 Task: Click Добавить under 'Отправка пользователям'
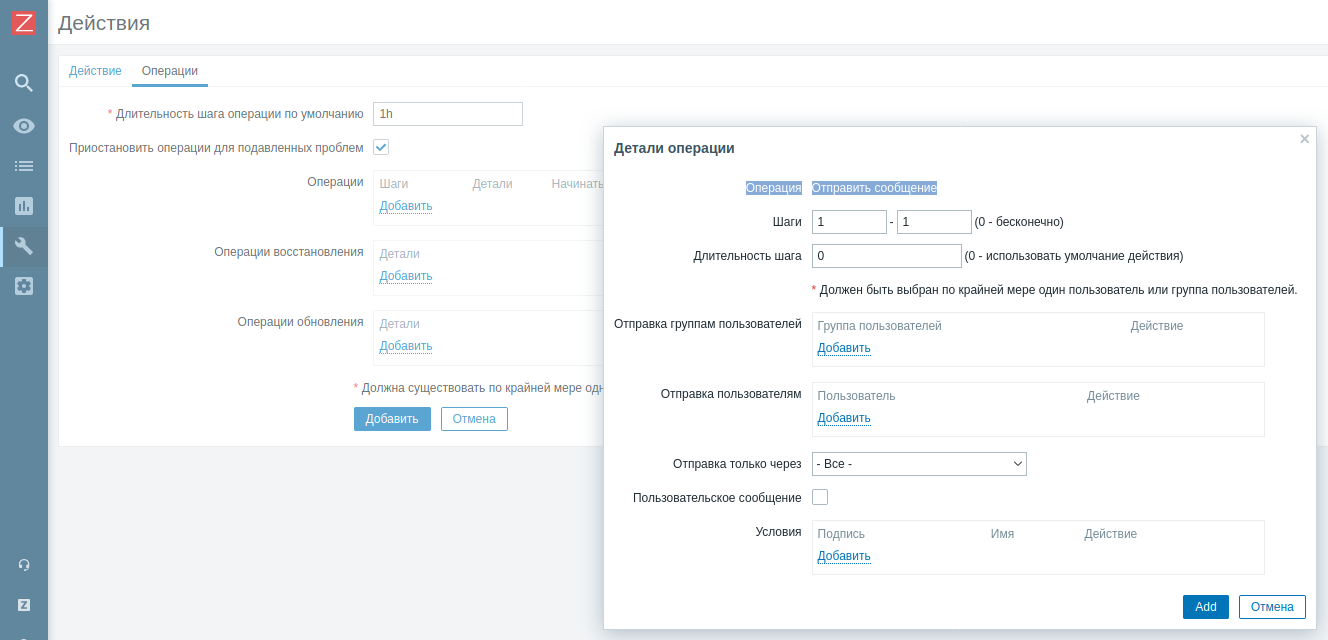(x=842, y=417)
